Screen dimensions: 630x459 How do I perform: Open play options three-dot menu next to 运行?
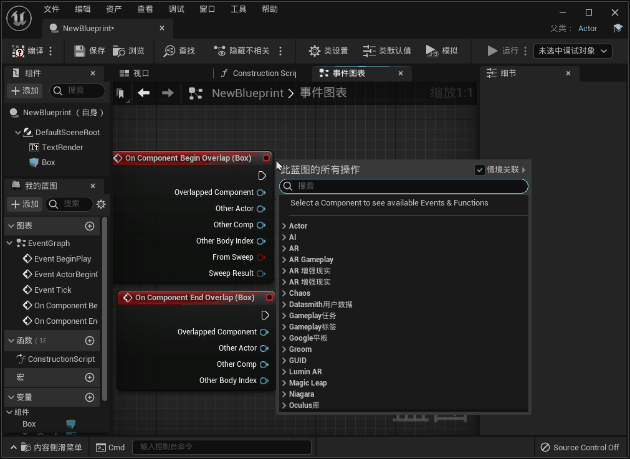[525, 51]
